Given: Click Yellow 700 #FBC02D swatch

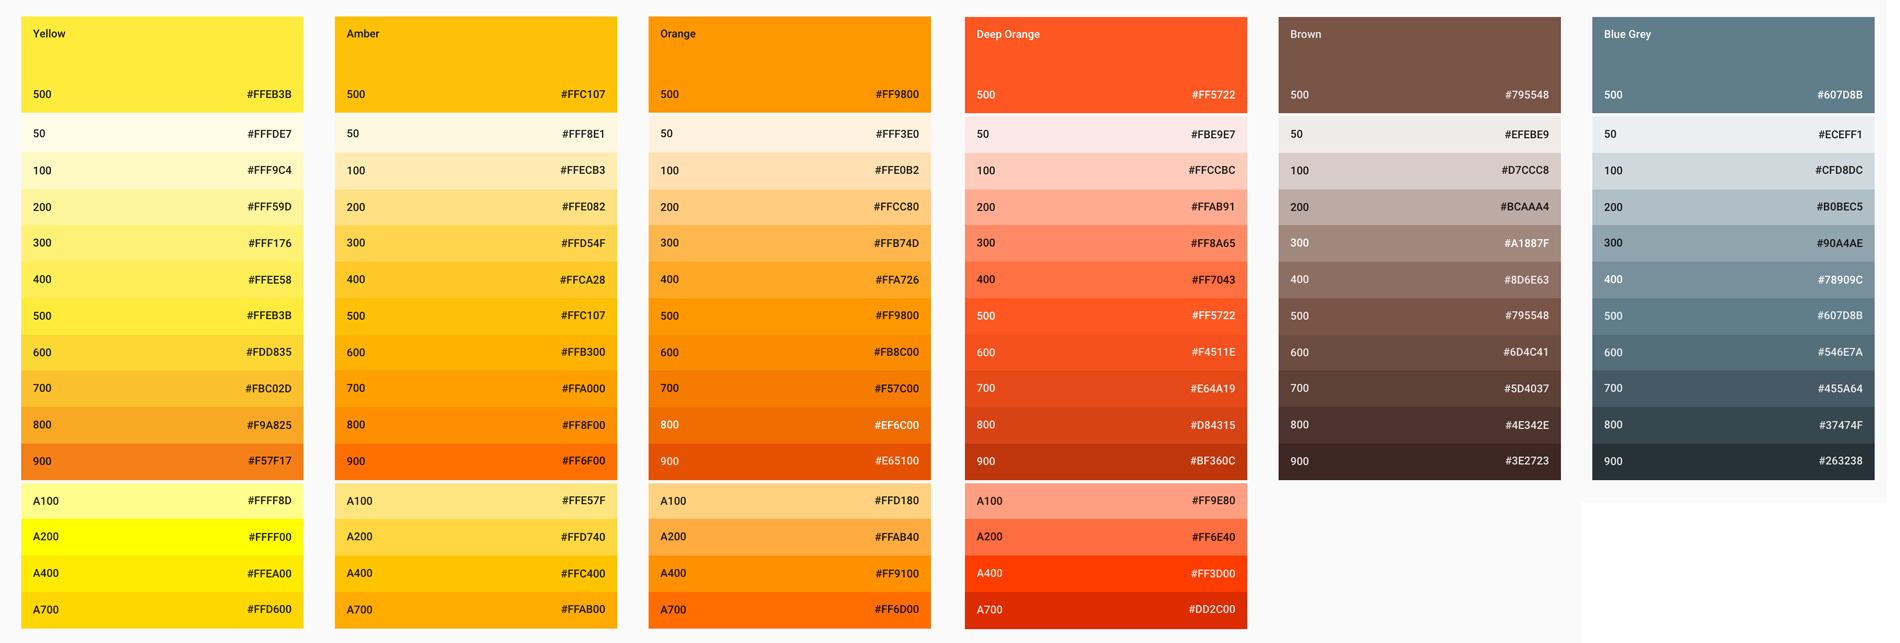Looking at the screenshot, I should click(x=162, y=388).
